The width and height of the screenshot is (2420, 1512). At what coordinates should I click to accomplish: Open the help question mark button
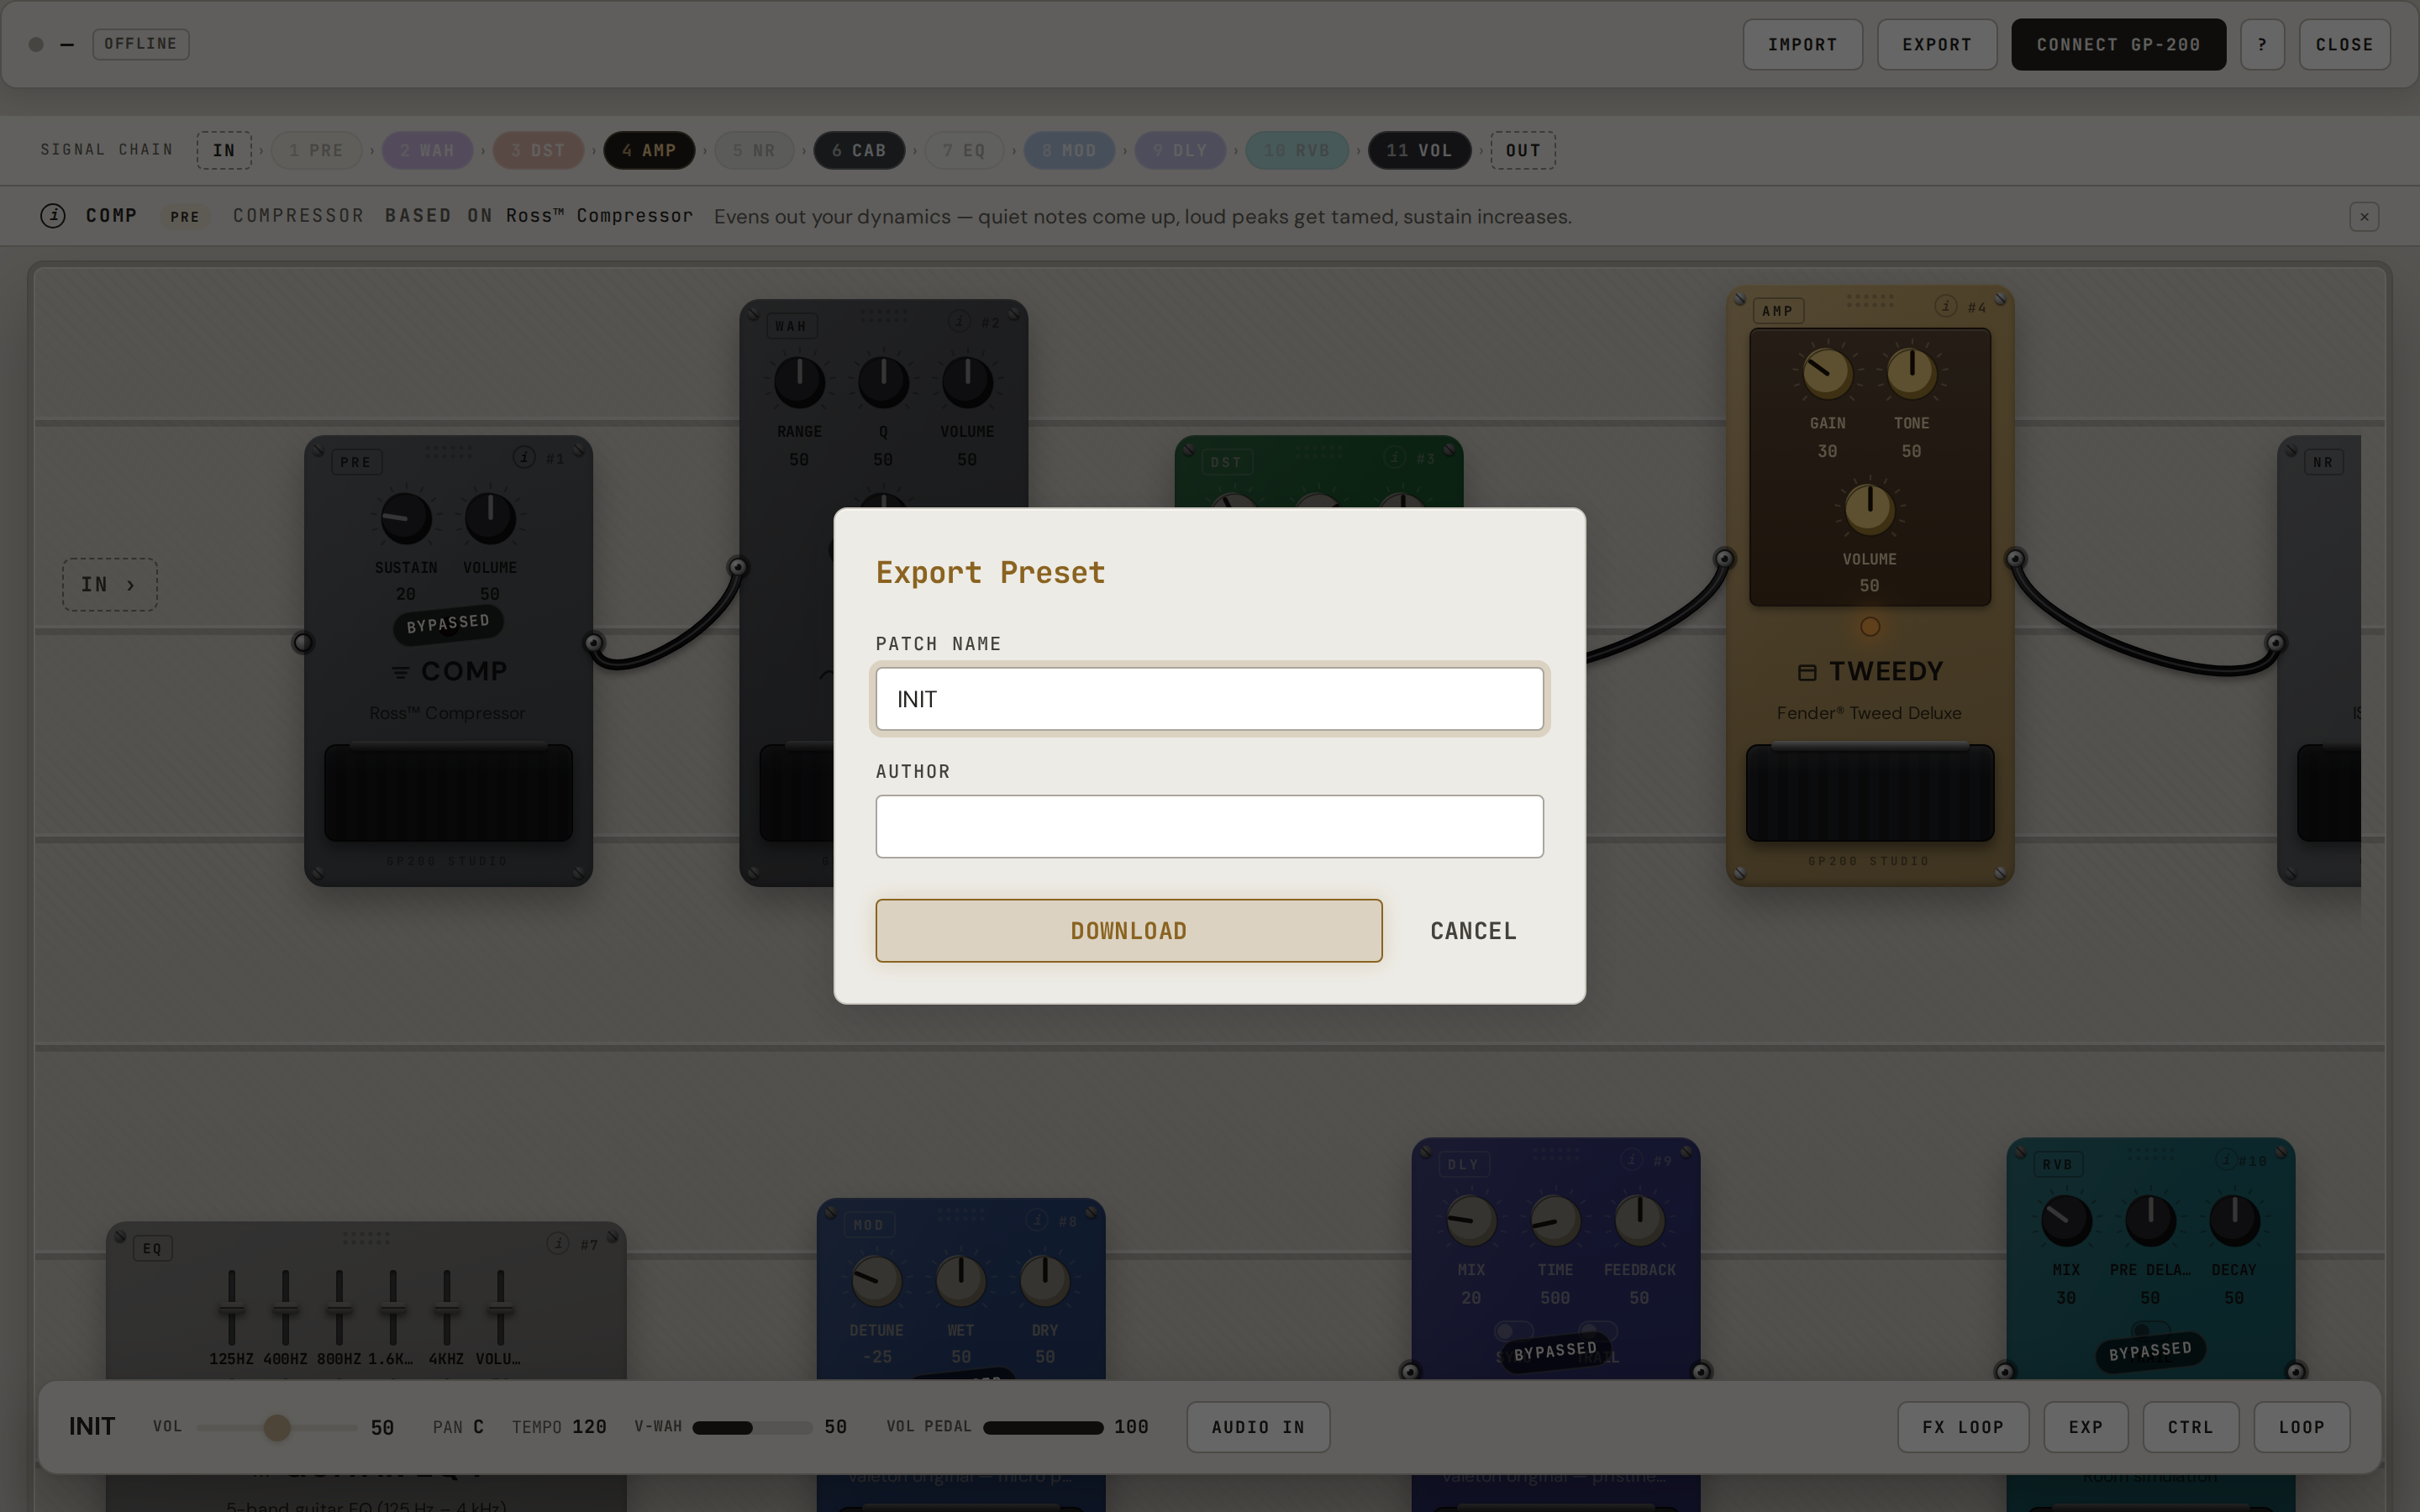point(2262,44)
